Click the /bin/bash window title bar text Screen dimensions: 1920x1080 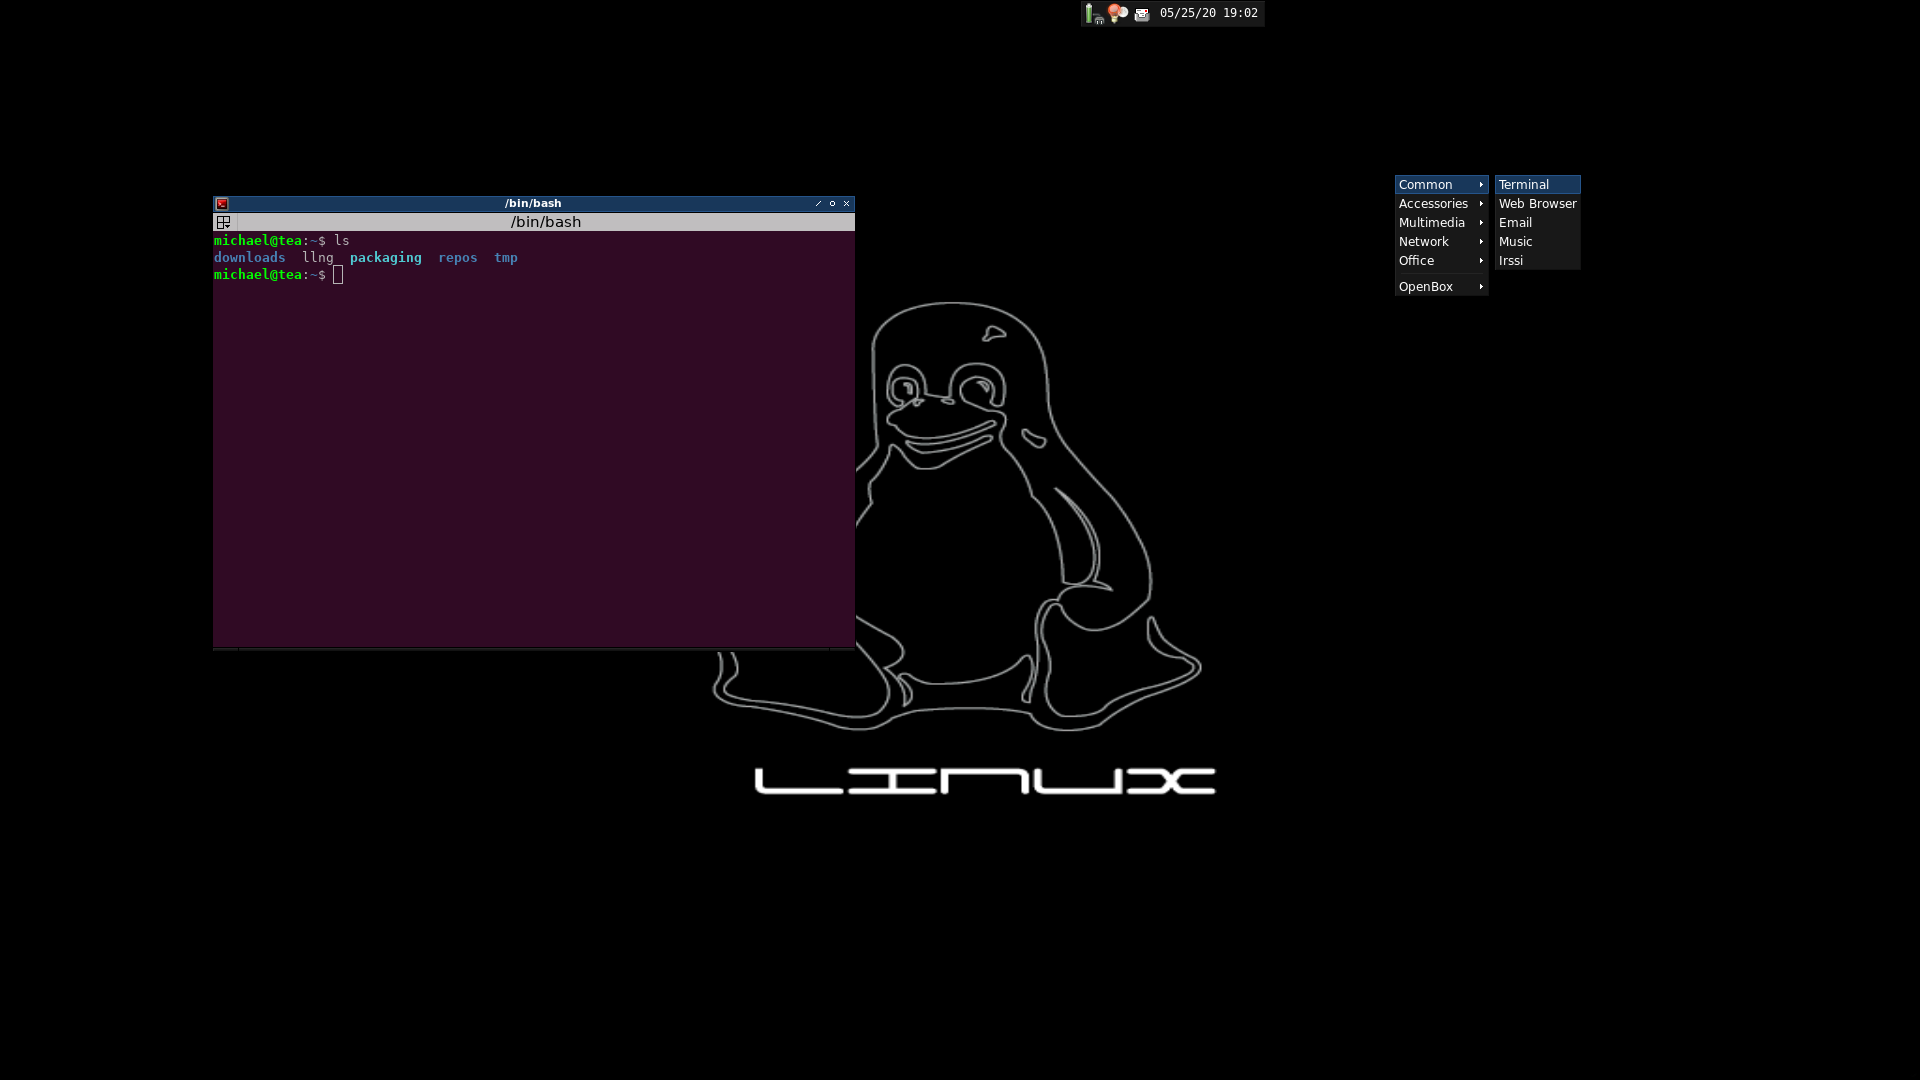(533, 204)
